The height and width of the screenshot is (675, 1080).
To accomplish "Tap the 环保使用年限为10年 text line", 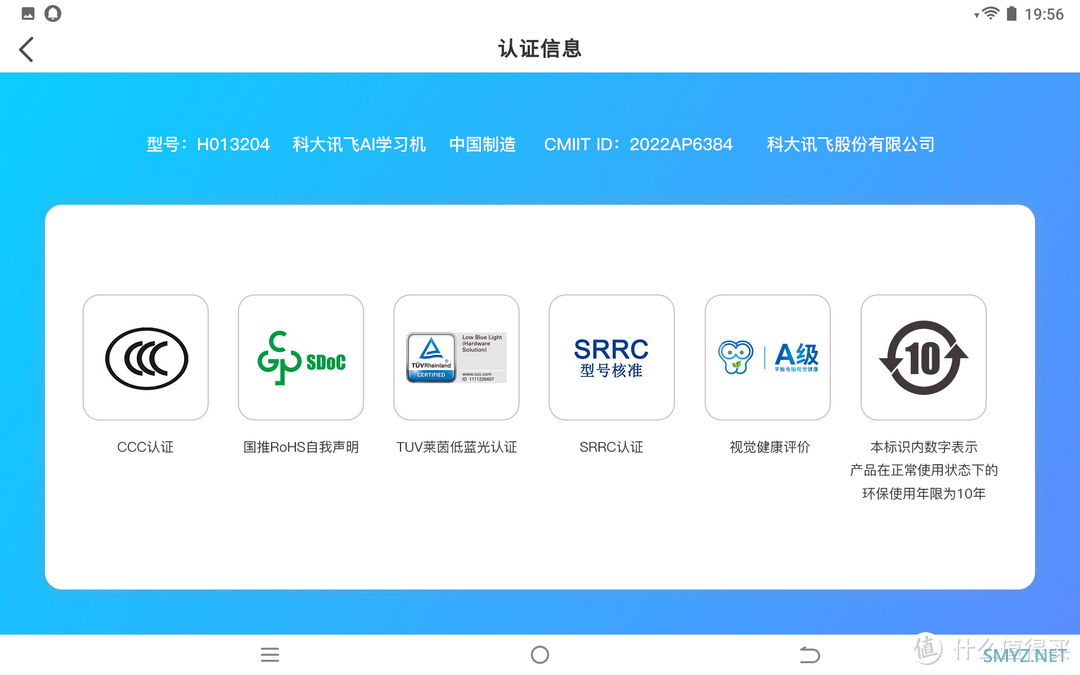I will (924, 494).
